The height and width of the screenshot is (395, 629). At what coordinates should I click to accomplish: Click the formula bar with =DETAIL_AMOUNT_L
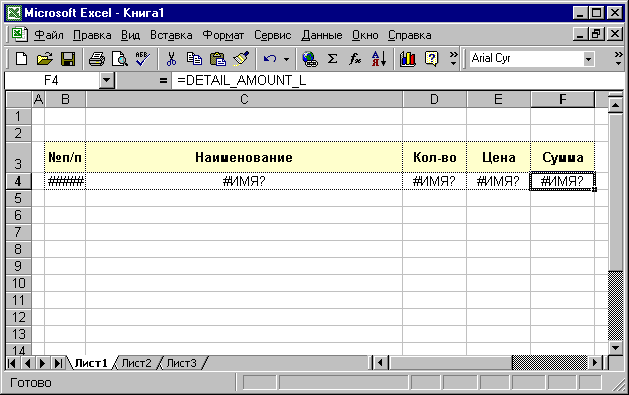click(397, 81)
